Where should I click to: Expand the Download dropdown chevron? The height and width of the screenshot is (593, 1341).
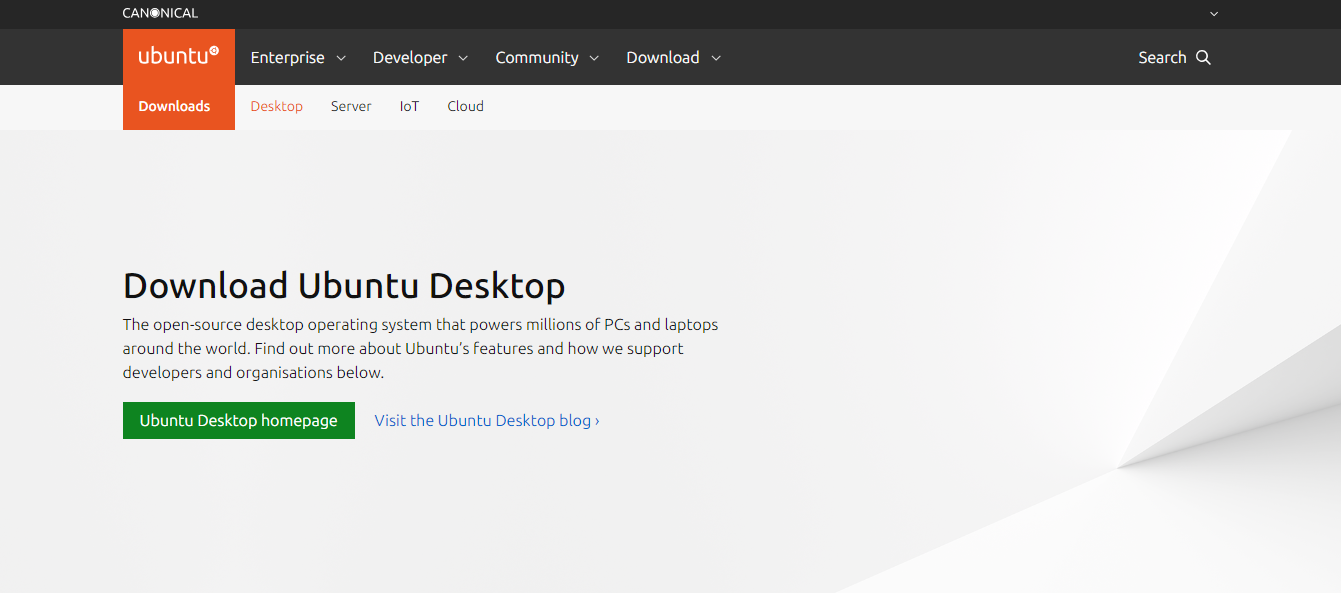point(716,58)
